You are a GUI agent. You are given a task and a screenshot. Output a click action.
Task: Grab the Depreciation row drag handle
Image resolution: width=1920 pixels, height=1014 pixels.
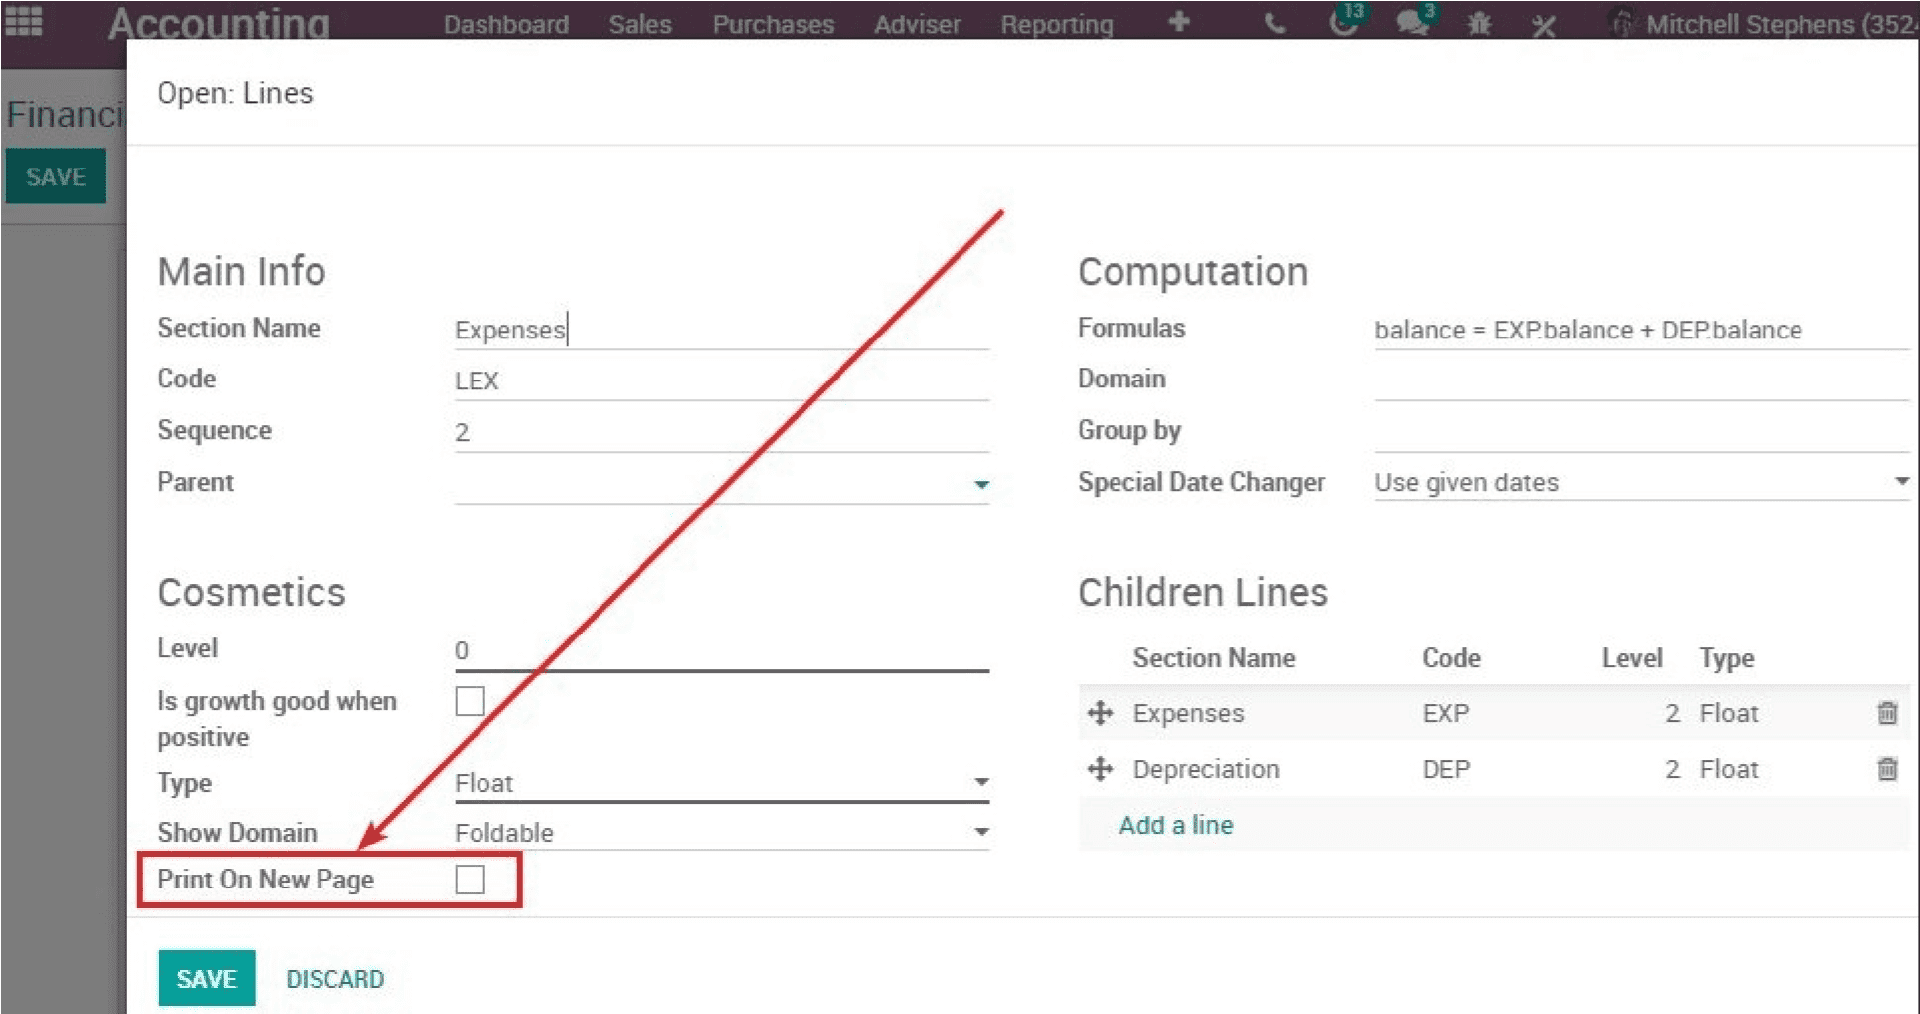pyautogui.click(x=1100, y=769)
